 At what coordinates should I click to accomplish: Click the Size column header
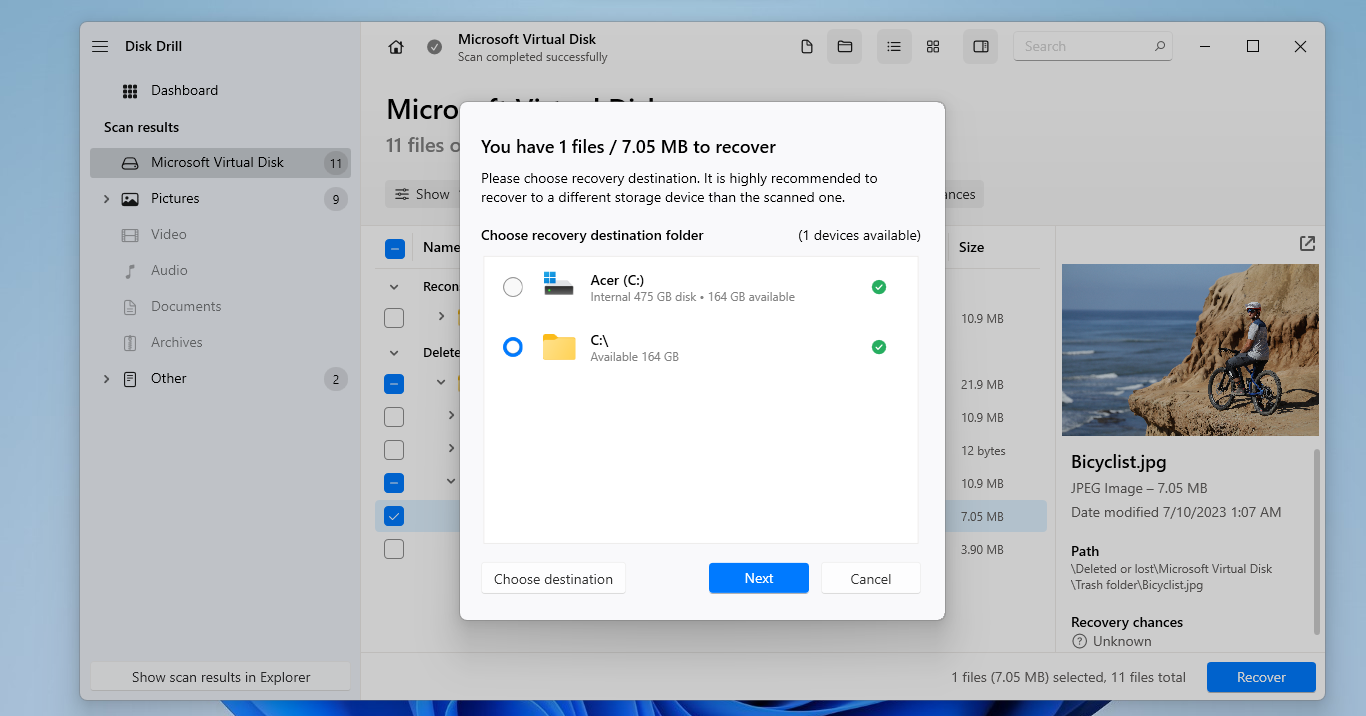click(x=971, y=247)
